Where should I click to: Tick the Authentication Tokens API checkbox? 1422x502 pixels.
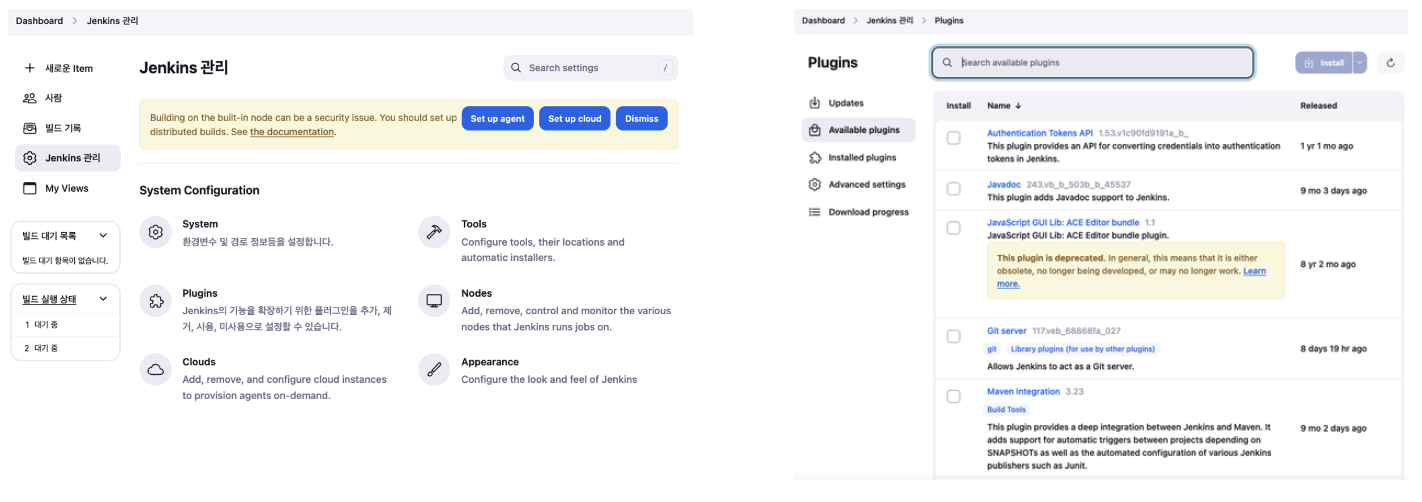pos(954,138)
